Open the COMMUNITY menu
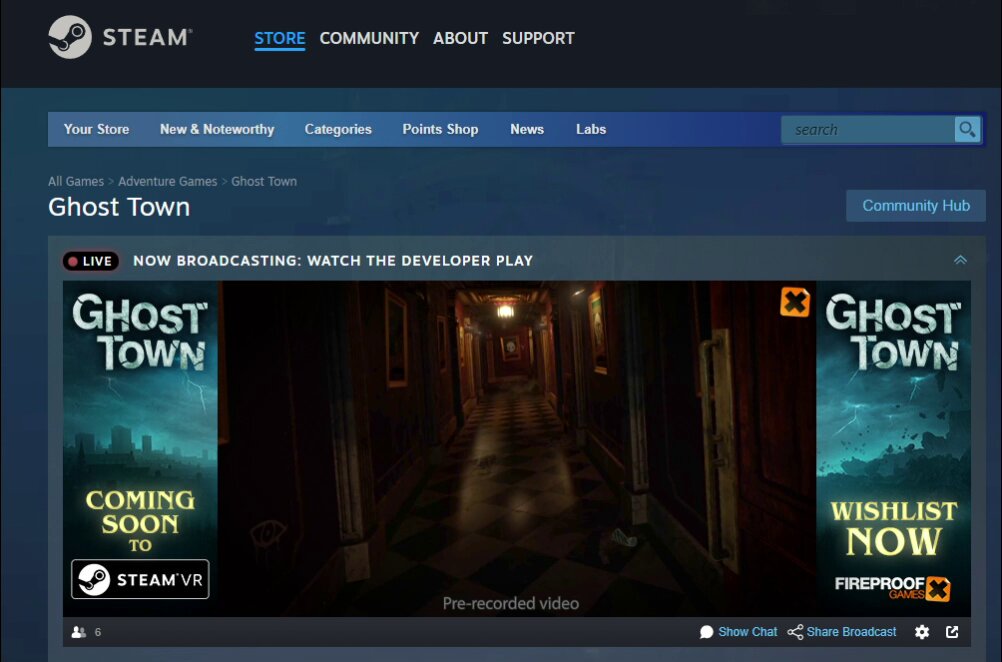Image resolution: width=1002 pixels, height=662 pixels. [369, 38]
